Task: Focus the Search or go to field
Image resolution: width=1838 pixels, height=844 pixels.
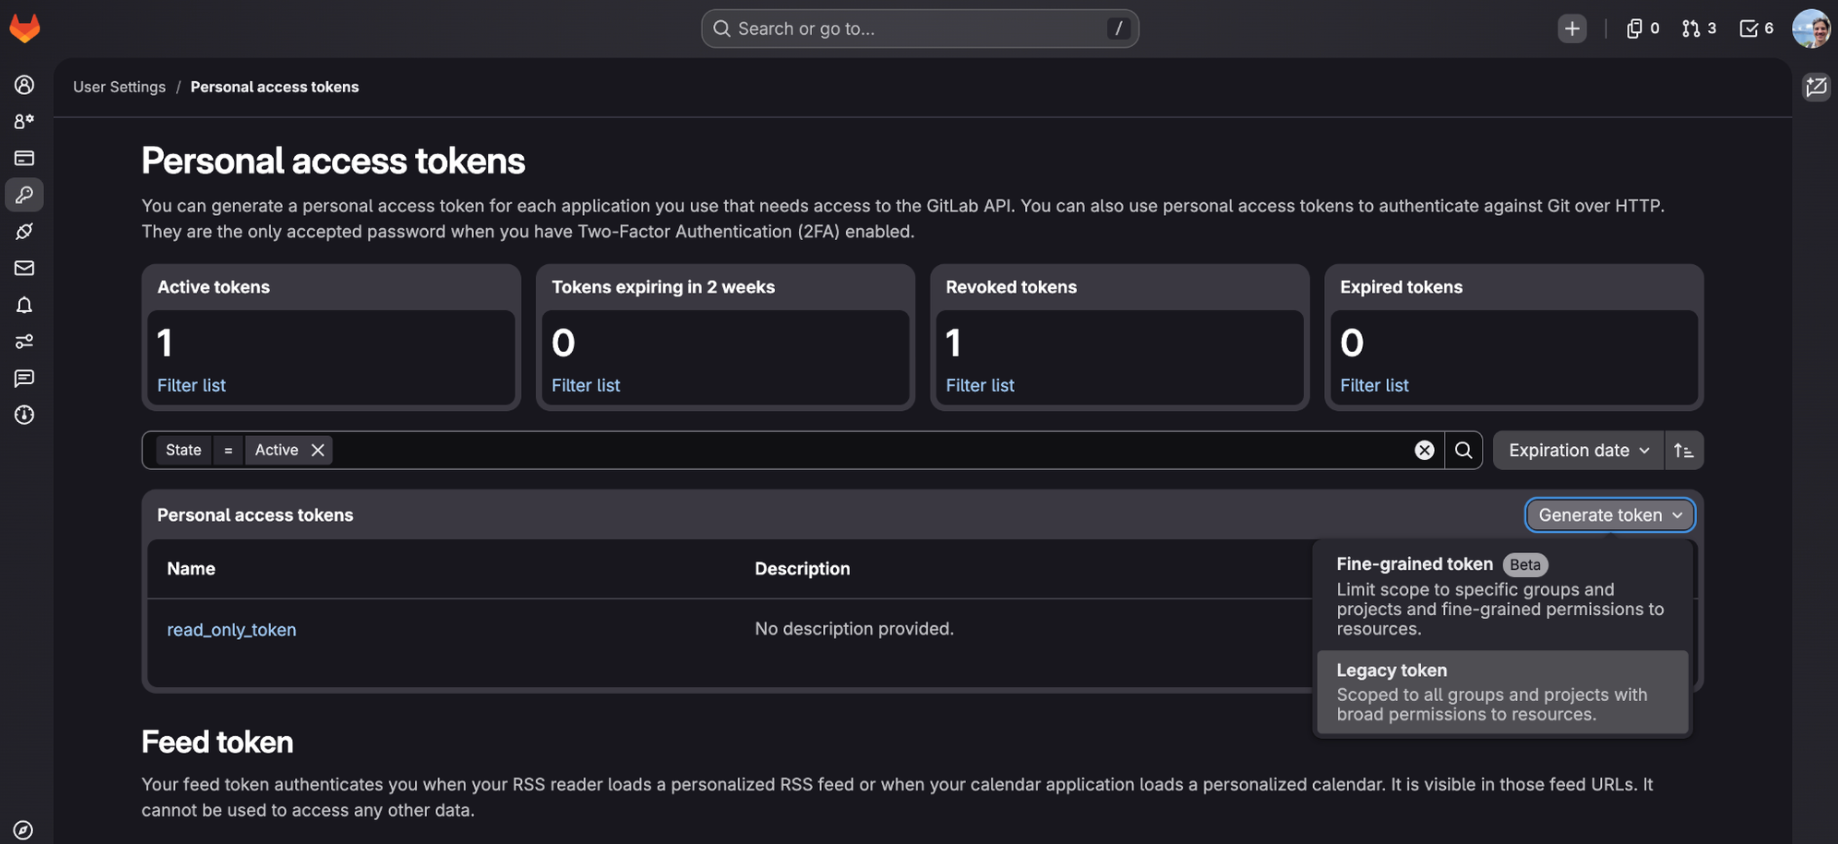Action: 919,29
